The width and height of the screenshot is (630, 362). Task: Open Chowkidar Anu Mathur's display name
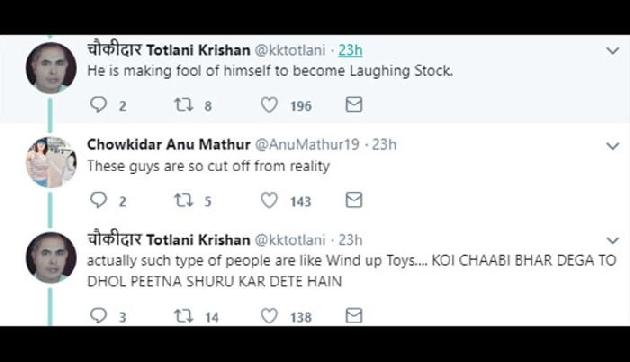[169, 145]
